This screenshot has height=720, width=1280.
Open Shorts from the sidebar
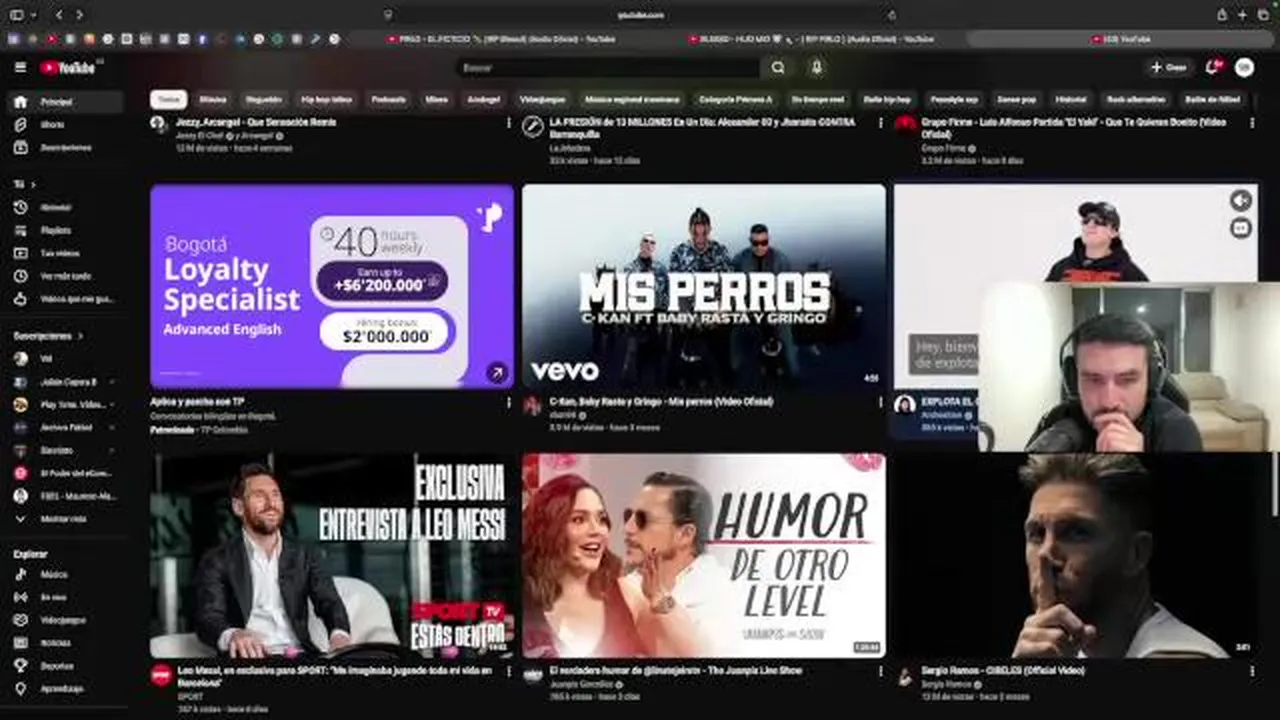tap(63, 125)
